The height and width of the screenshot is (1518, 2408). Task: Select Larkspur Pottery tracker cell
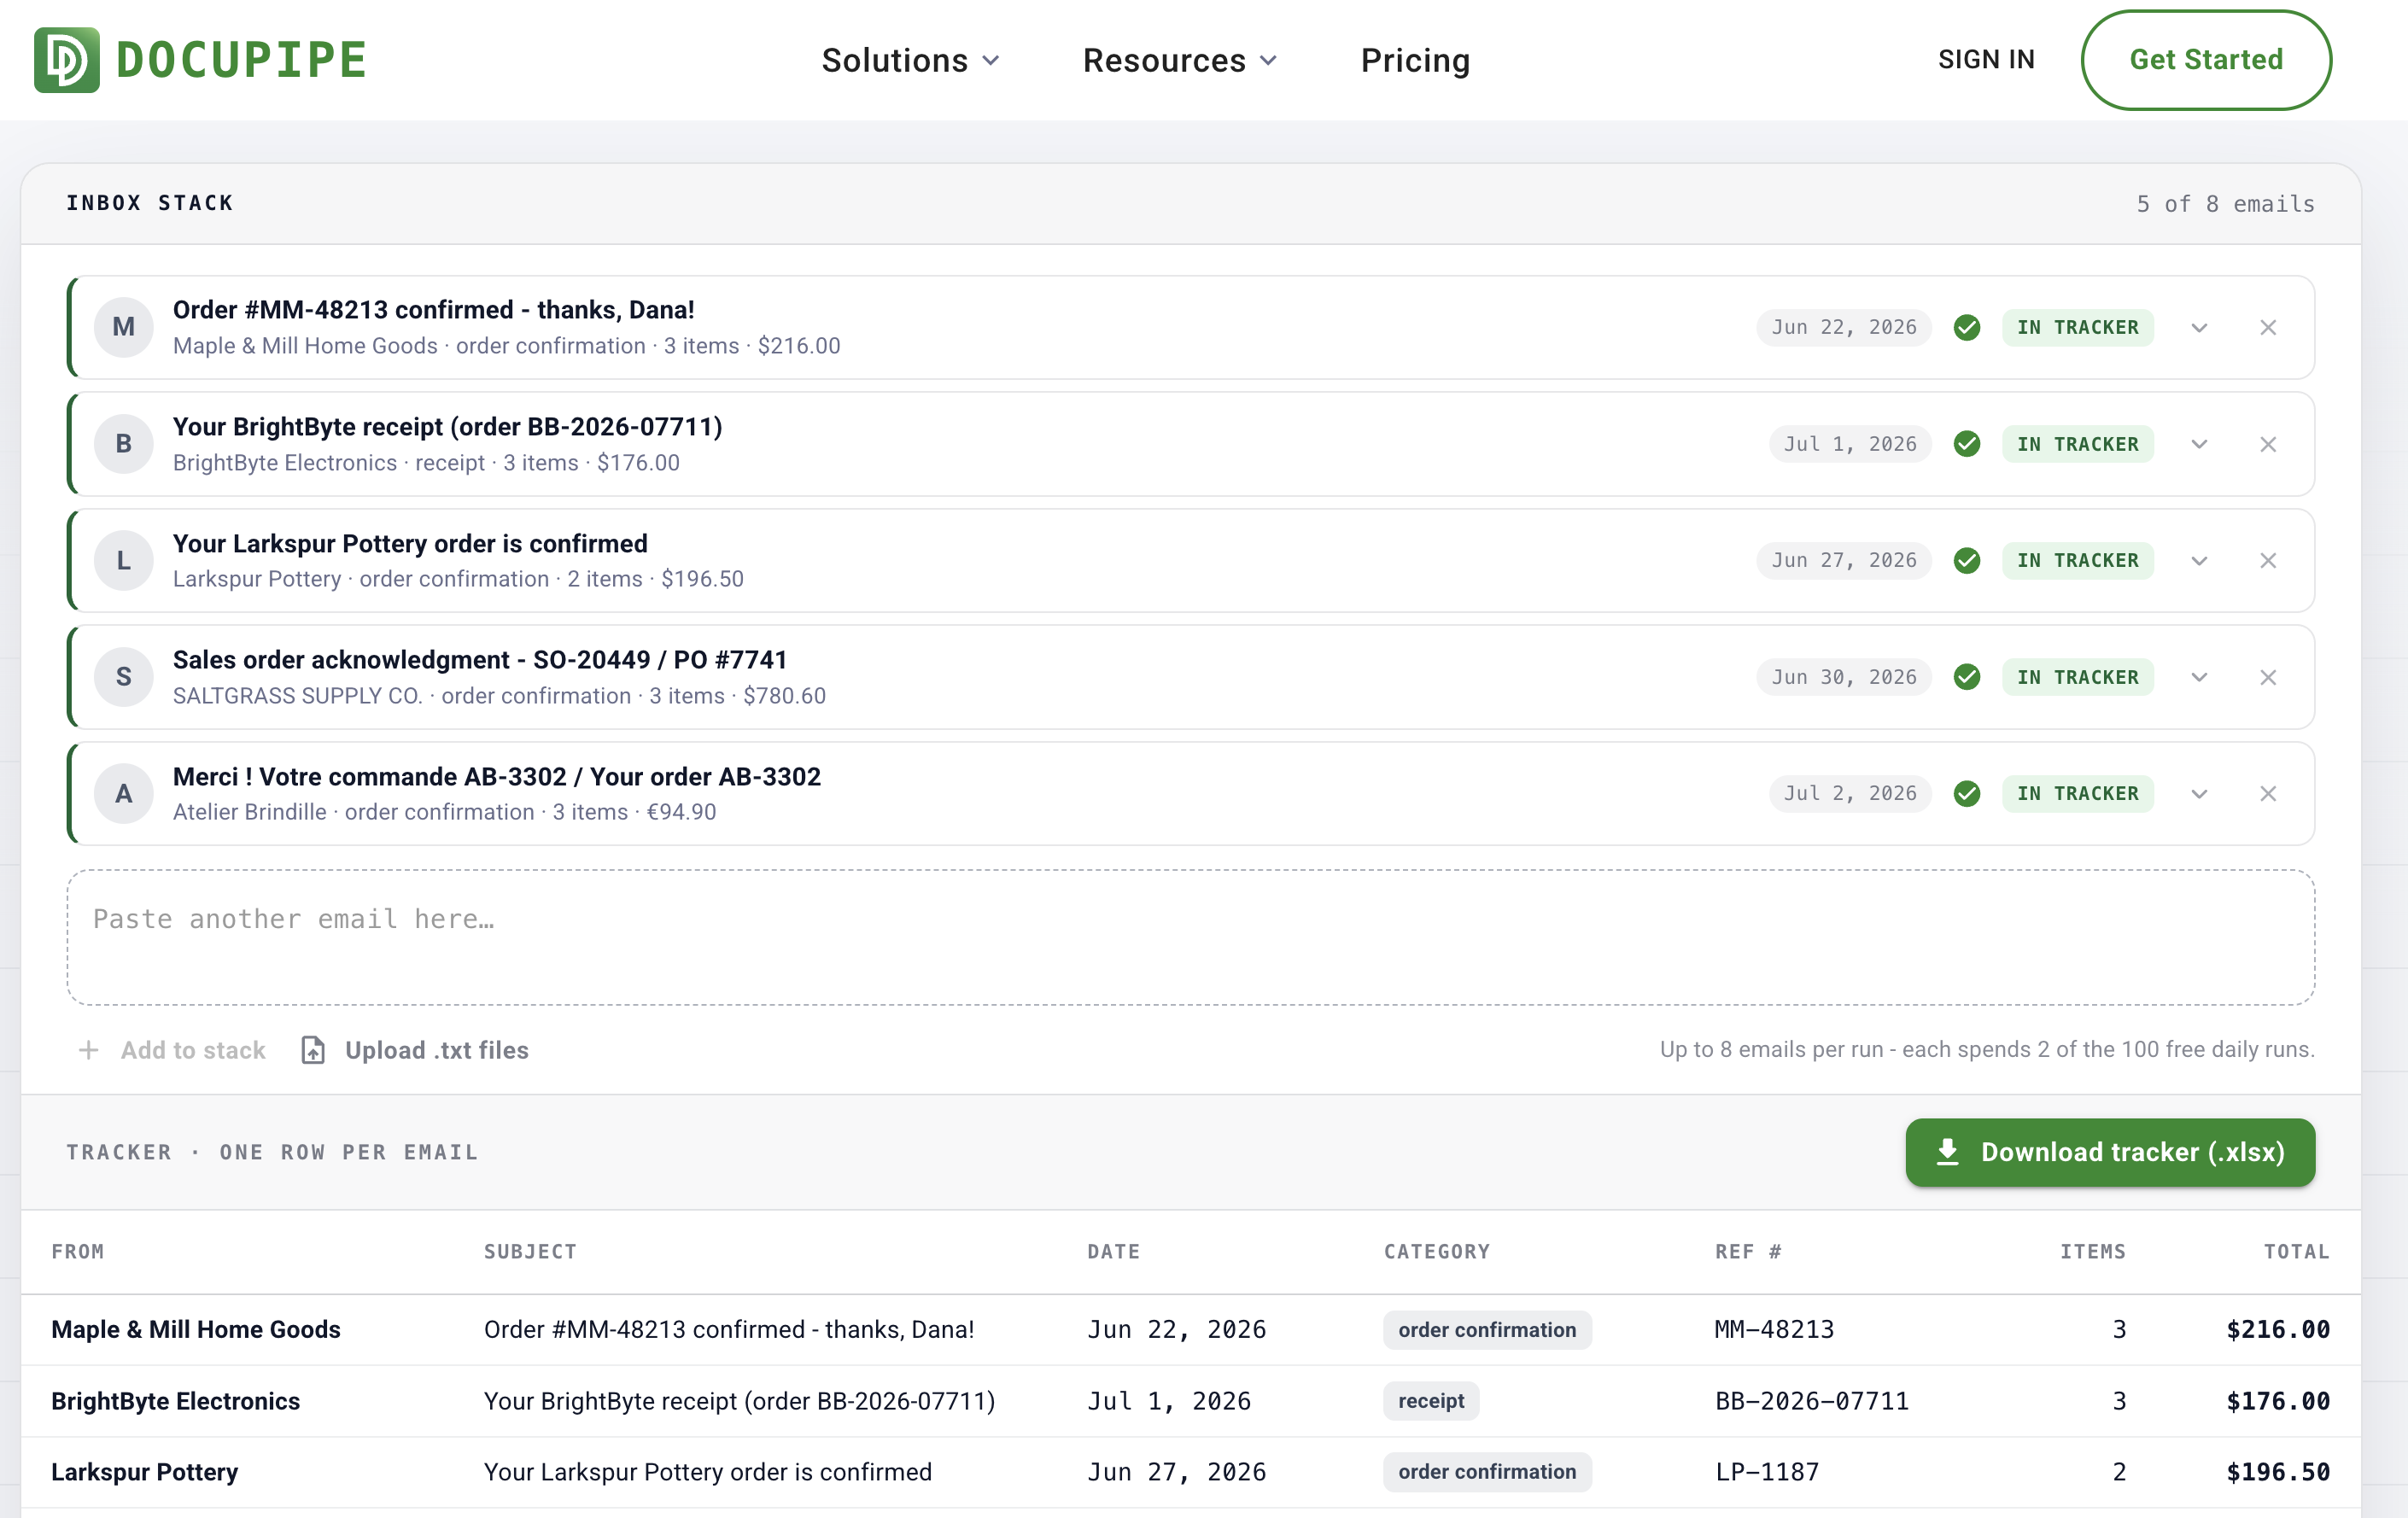[x=145, y=1472]
